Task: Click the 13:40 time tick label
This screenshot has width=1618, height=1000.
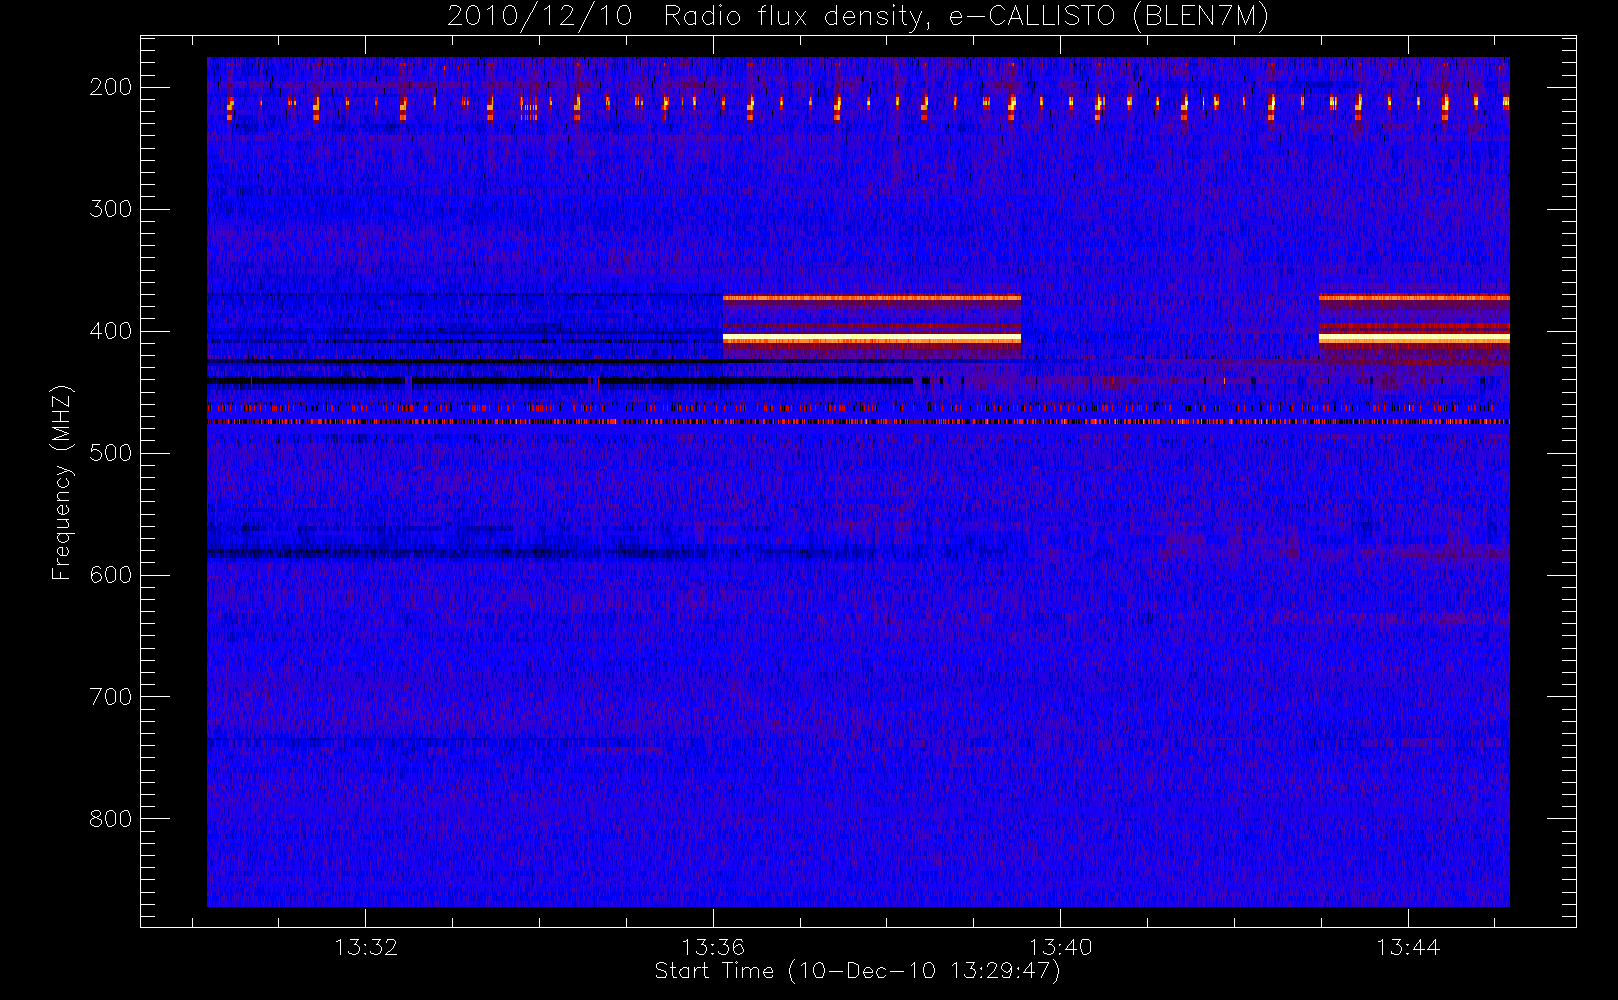Action: (1060, 947)
